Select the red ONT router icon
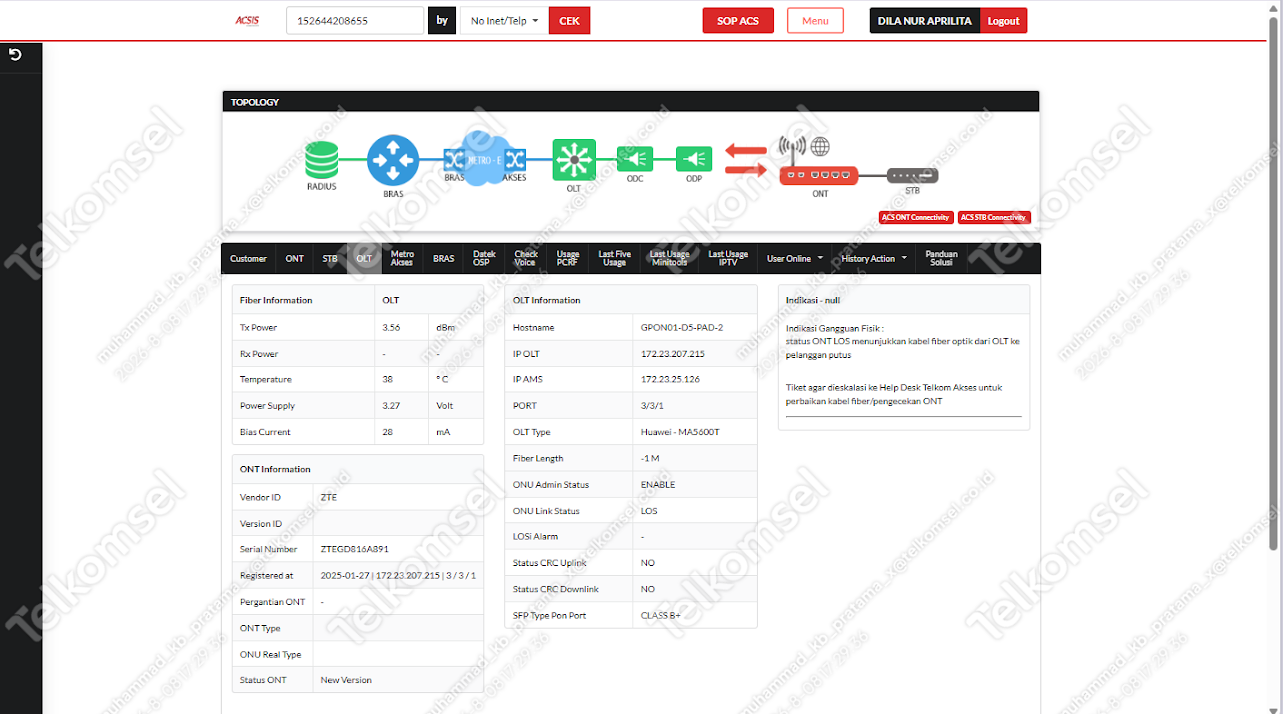 (x=820, y=176)
